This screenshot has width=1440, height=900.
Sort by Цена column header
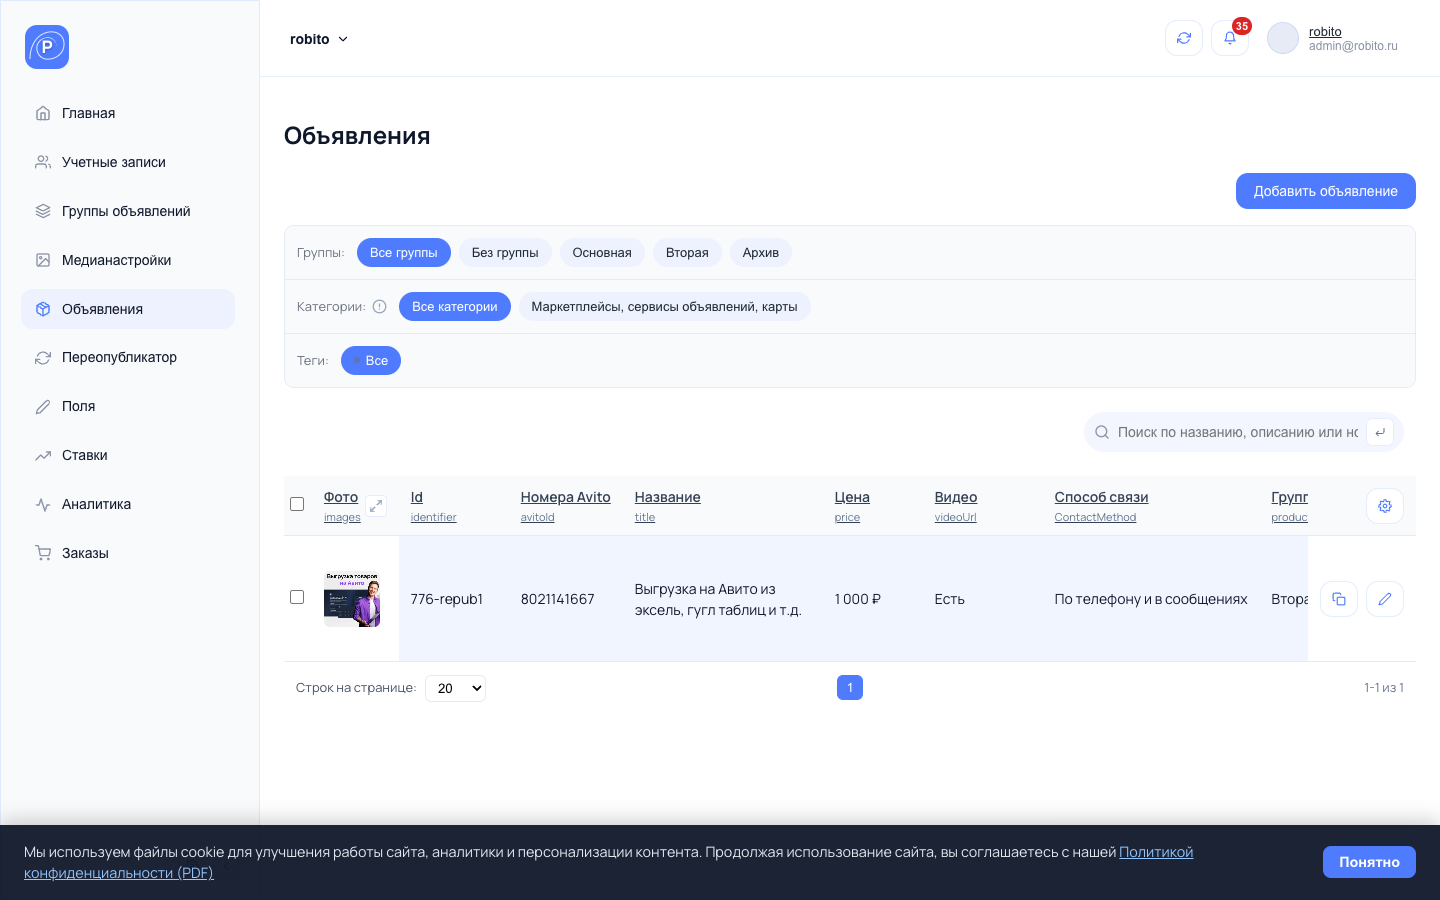point(852,497)
